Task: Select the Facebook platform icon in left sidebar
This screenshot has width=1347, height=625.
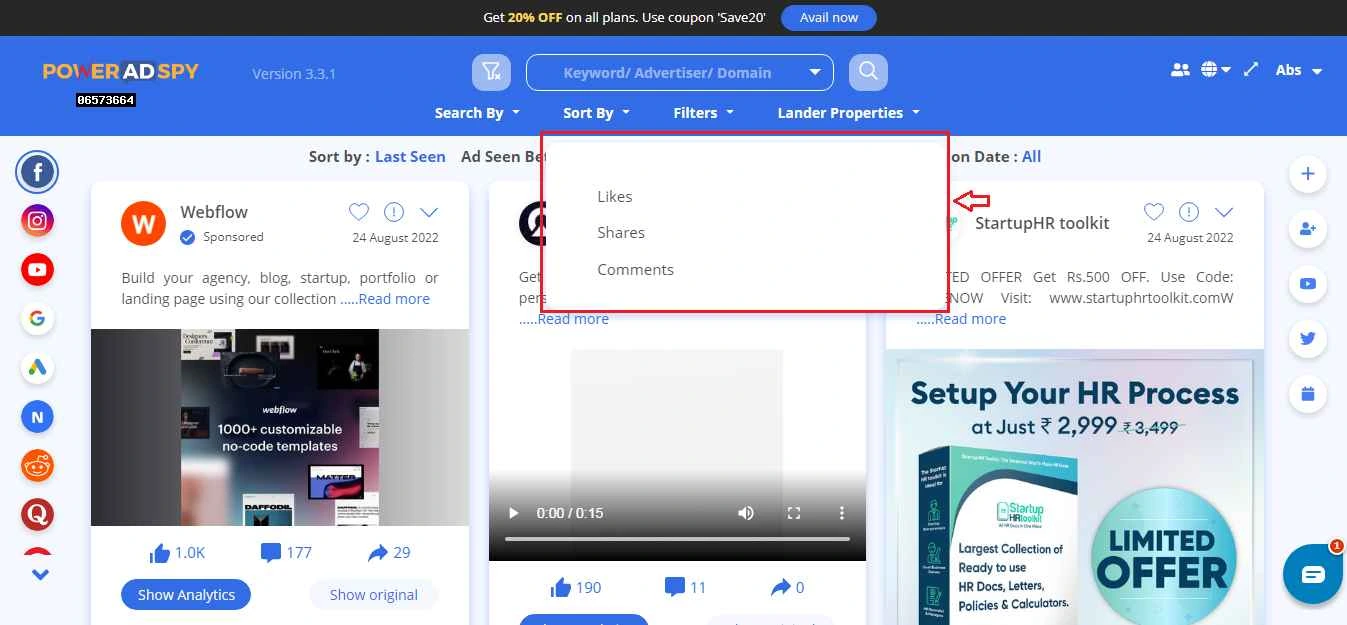Action: pos(37,171)
